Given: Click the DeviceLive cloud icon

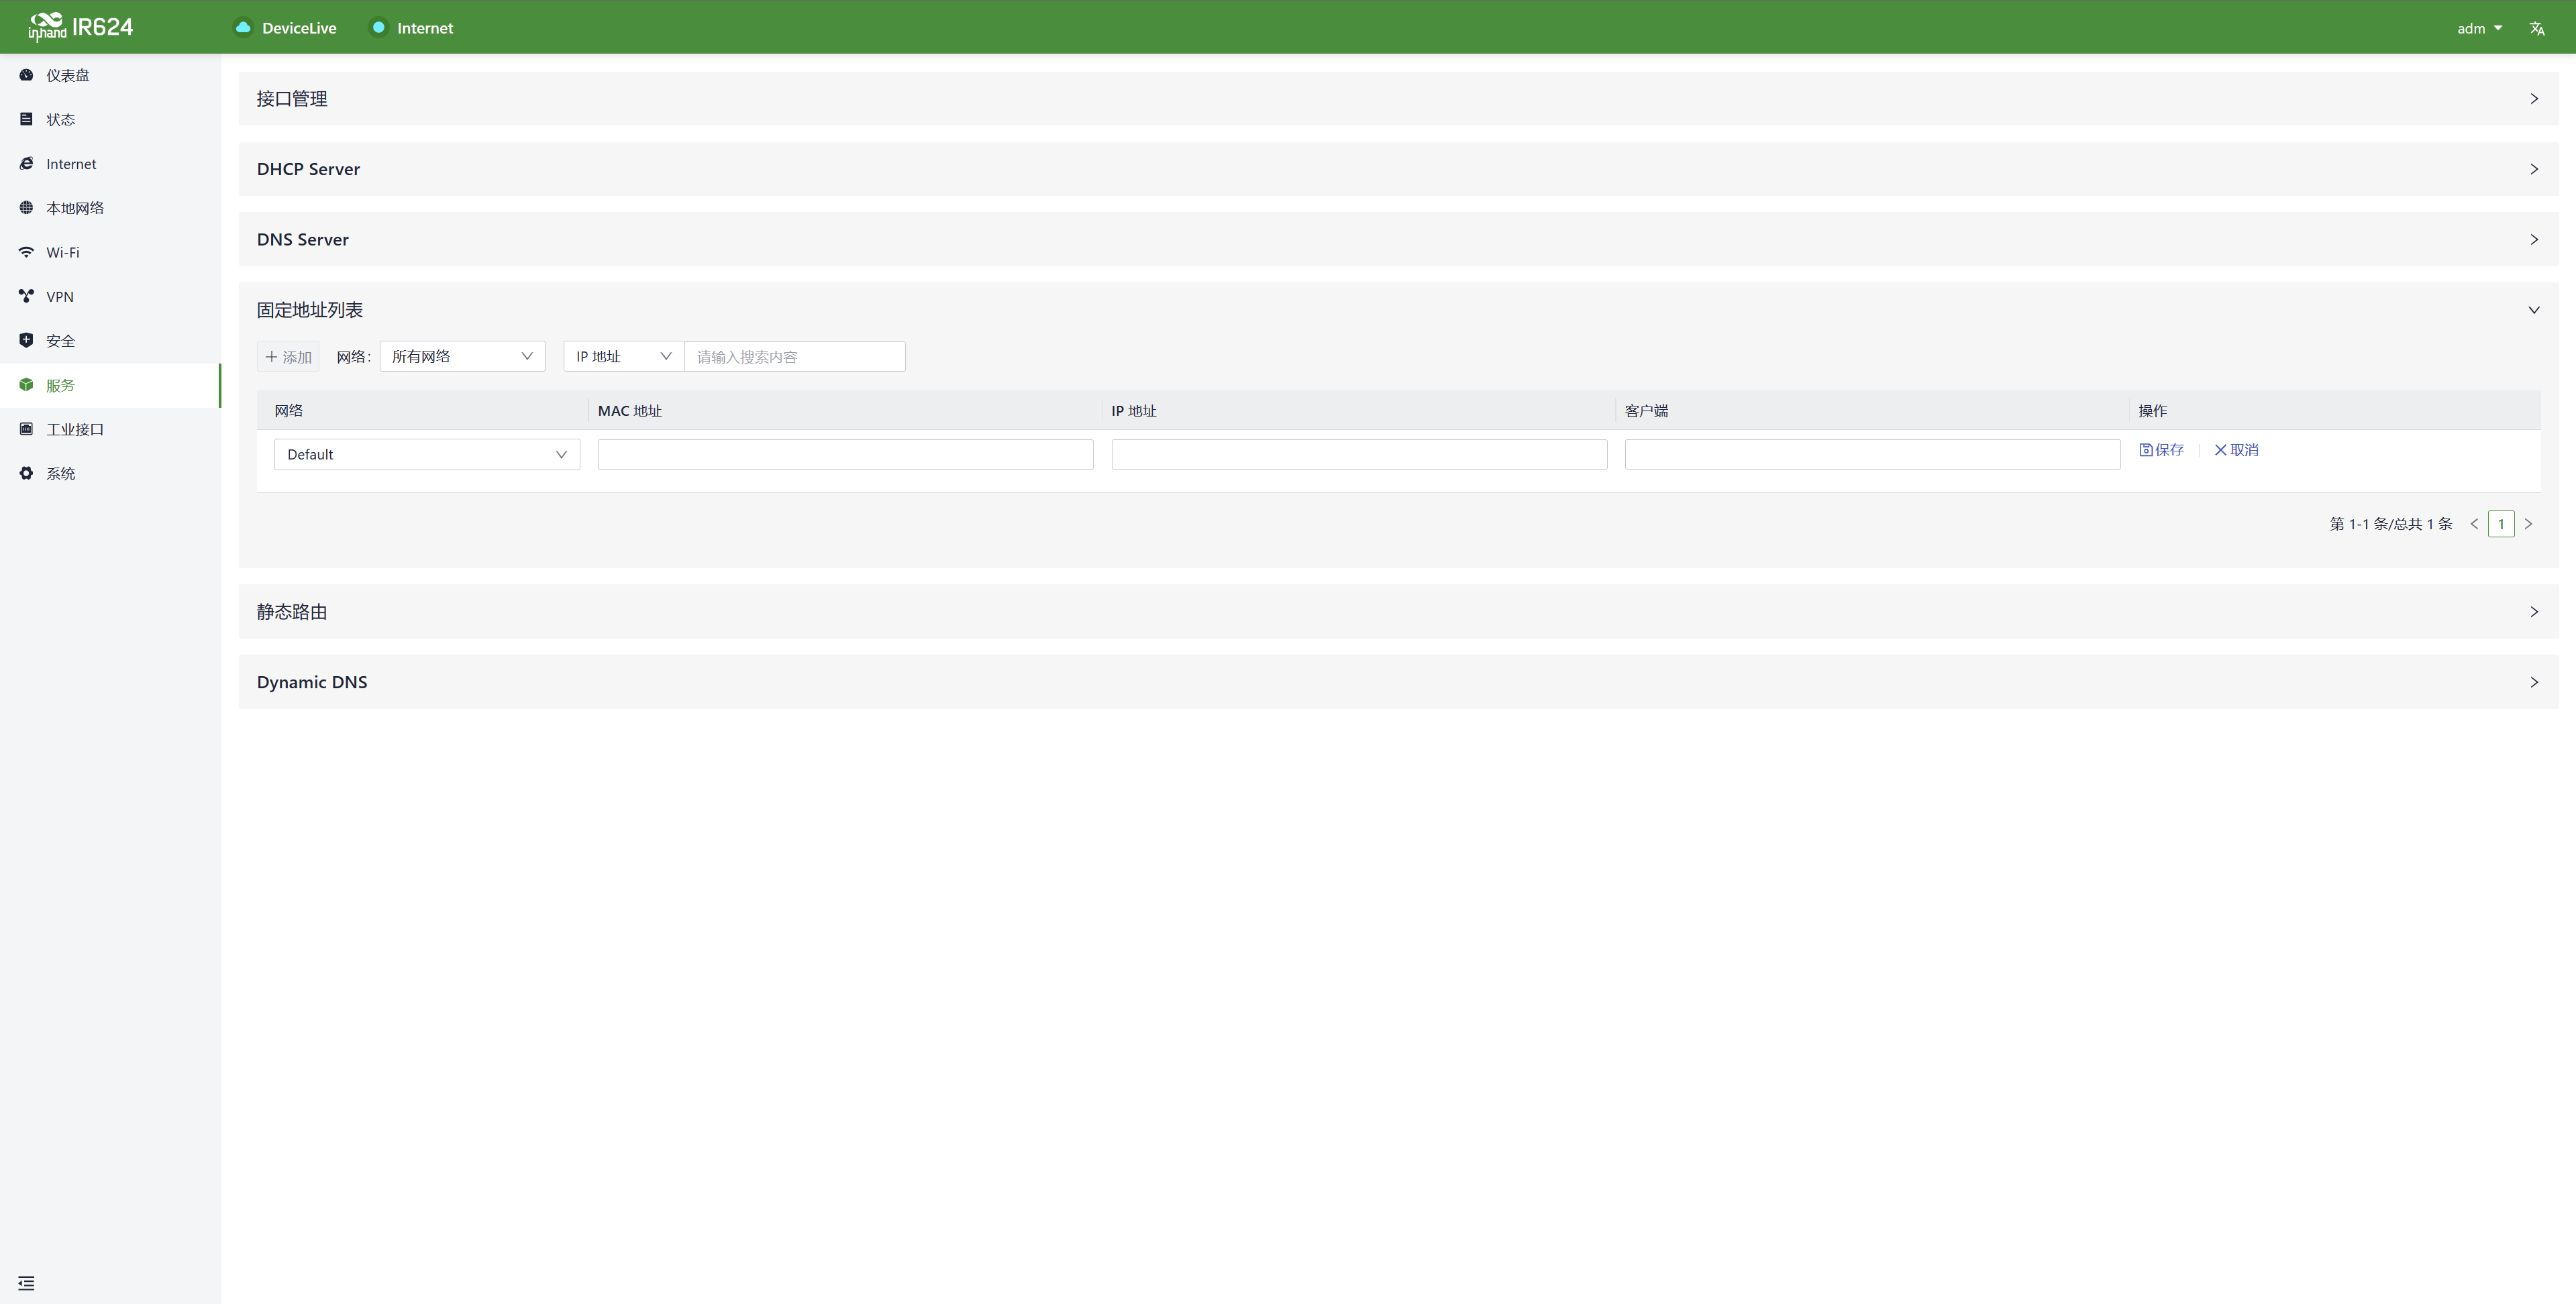Looking at the screenshot, I should [x=243, y=28].
